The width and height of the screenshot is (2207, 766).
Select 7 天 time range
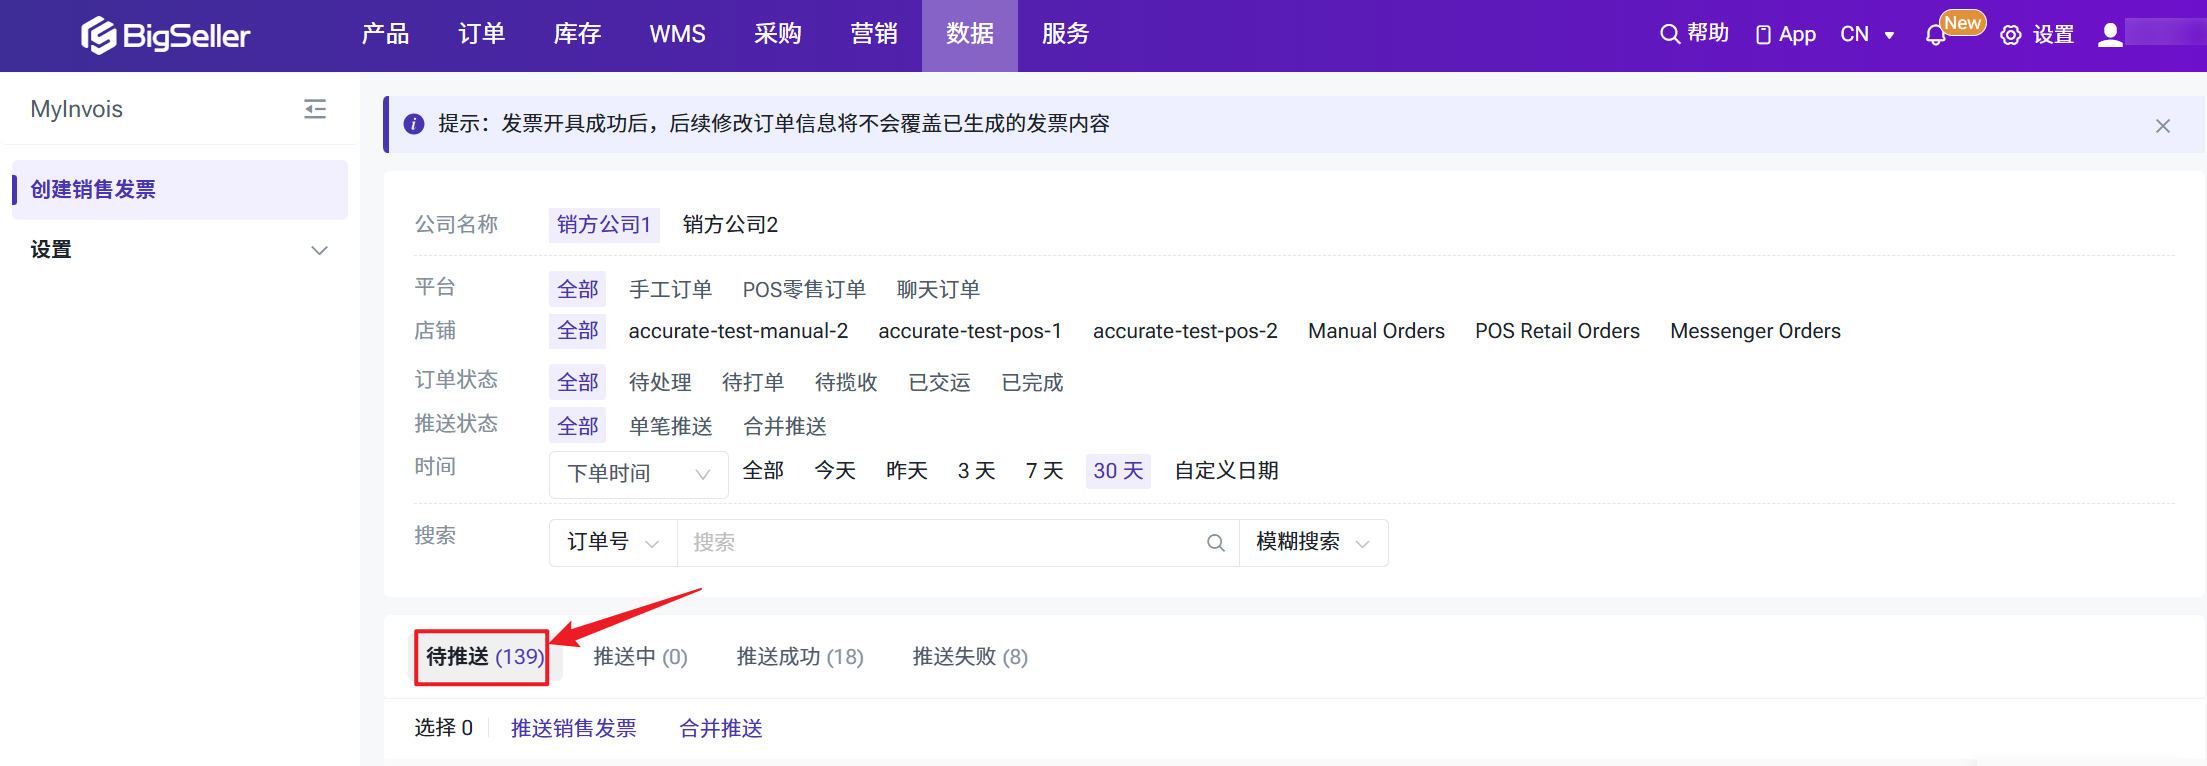(x=1044, y=471)
